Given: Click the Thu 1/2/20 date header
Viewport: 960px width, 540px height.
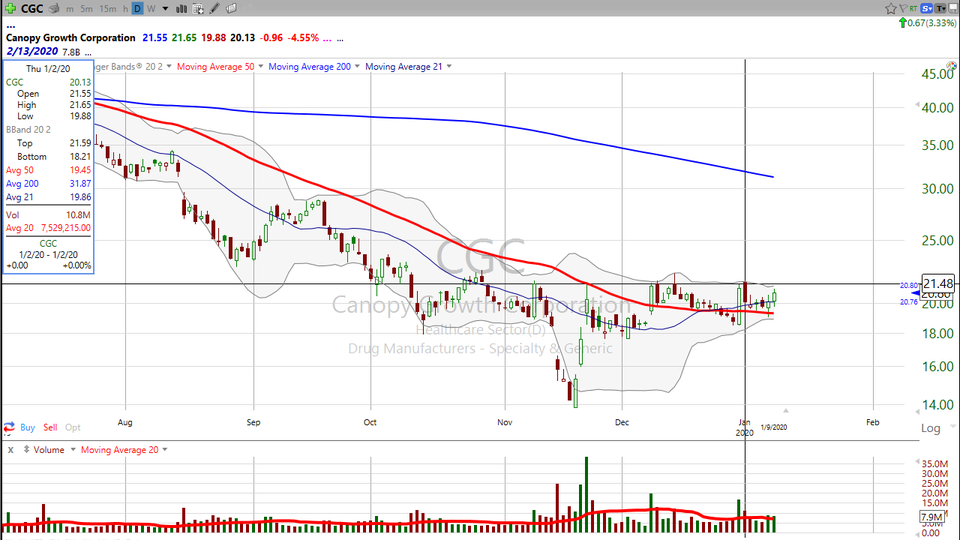Looking at the screenshot, I should click(x=48, y=69).
